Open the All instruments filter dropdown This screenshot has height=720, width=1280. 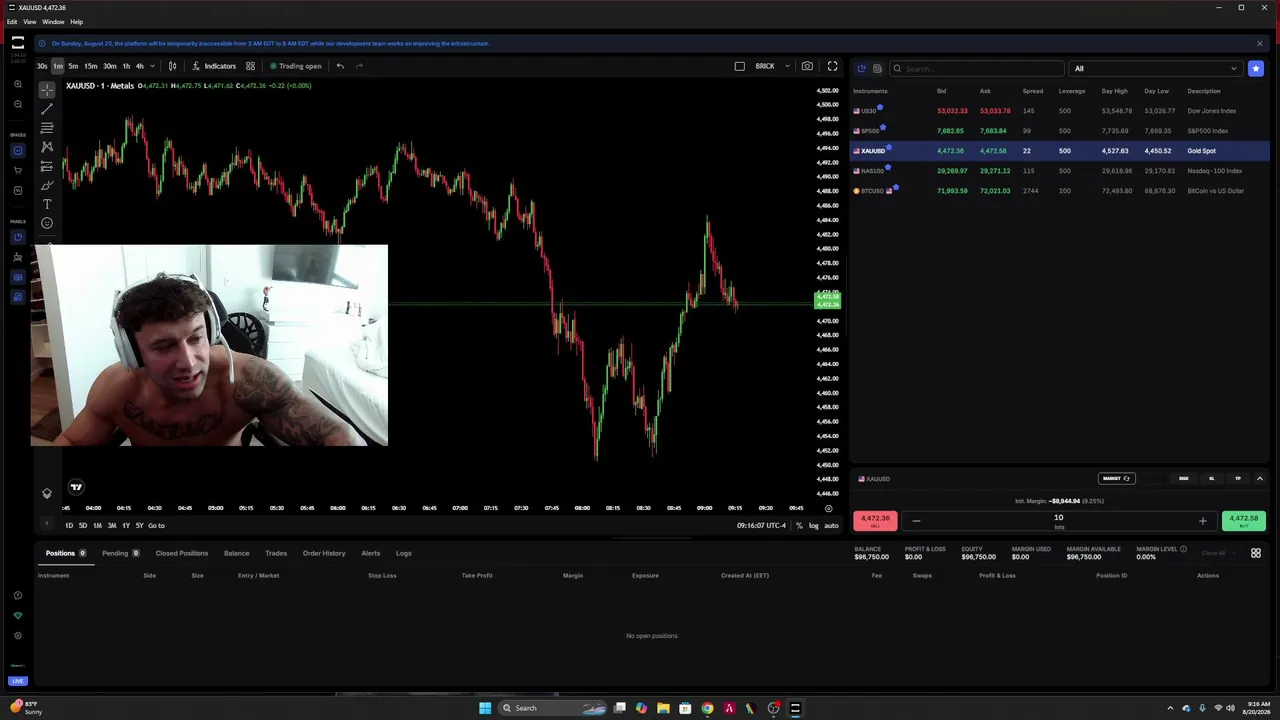1155,68
